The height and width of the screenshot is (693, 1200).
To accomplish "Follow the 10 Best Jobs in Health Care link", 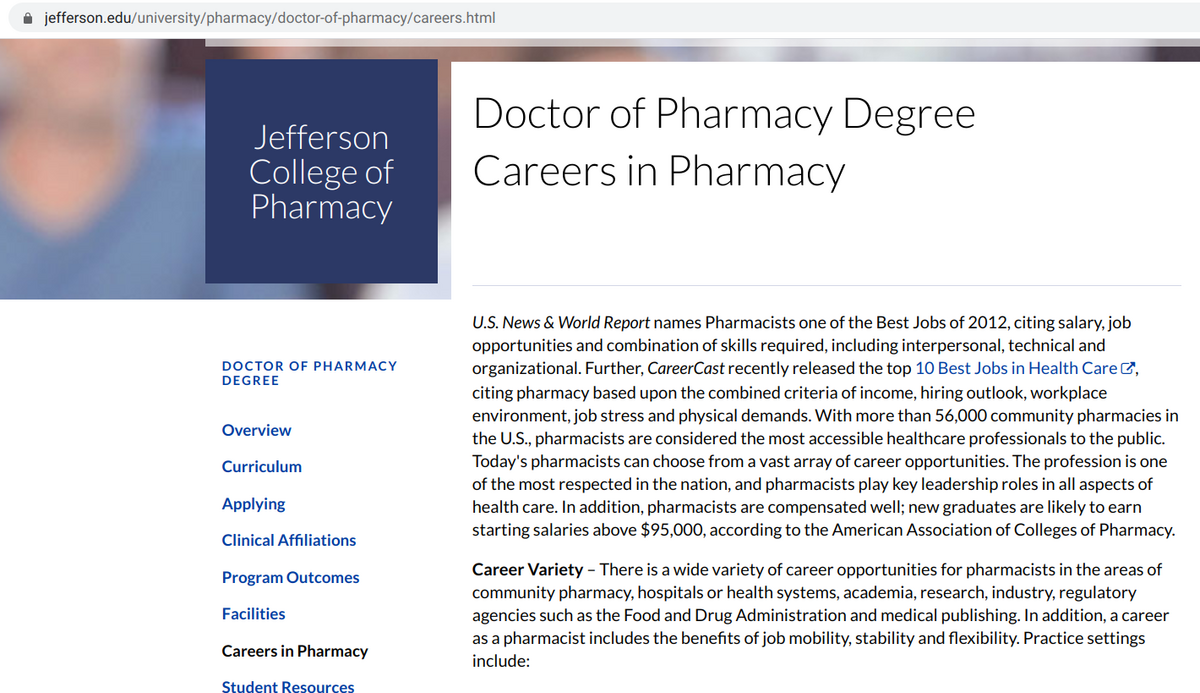I will (x=1016, y=368).
